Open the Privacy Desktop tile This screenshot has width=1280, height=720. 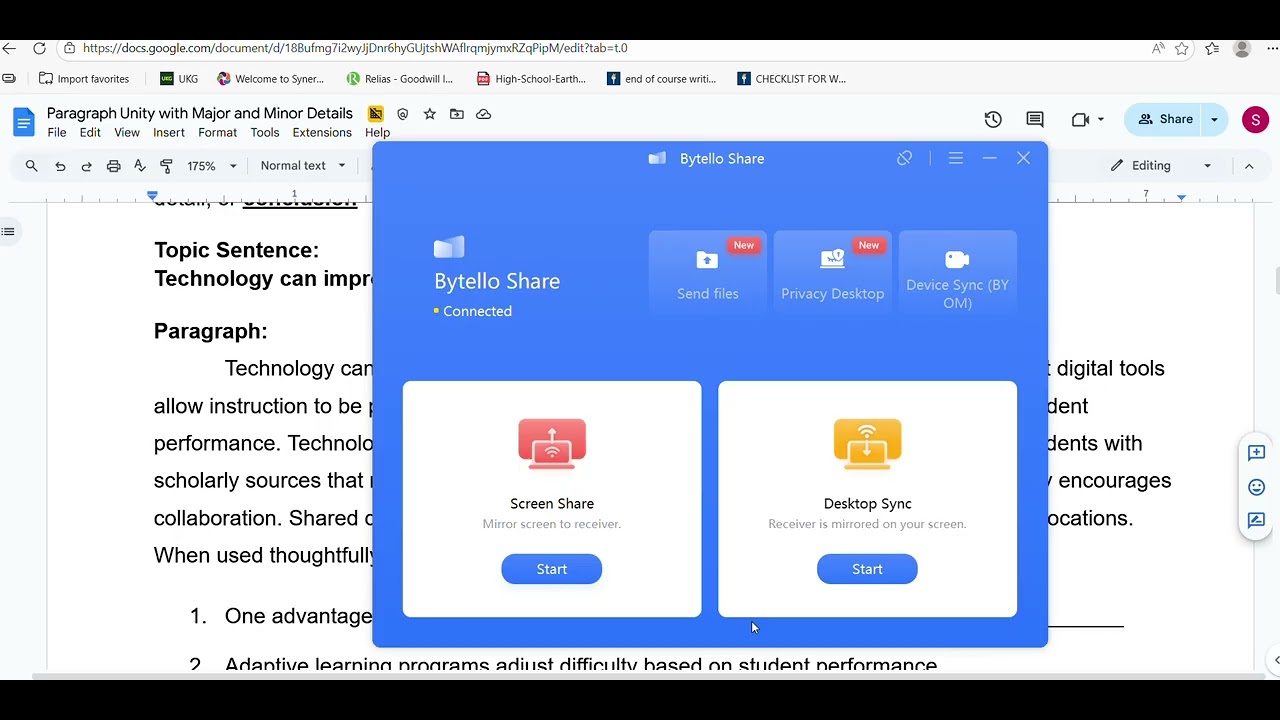(832, 273)
